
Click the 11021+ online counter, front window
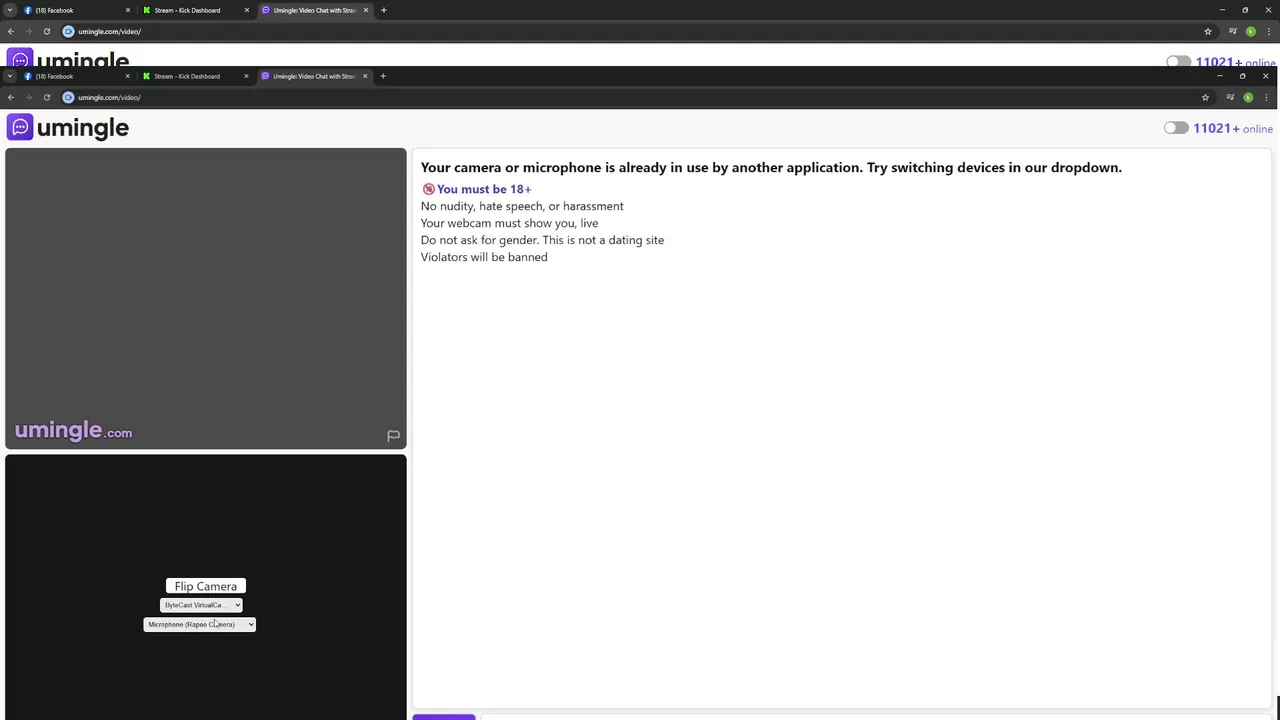pyautogui.click(x=1232, y=128)
